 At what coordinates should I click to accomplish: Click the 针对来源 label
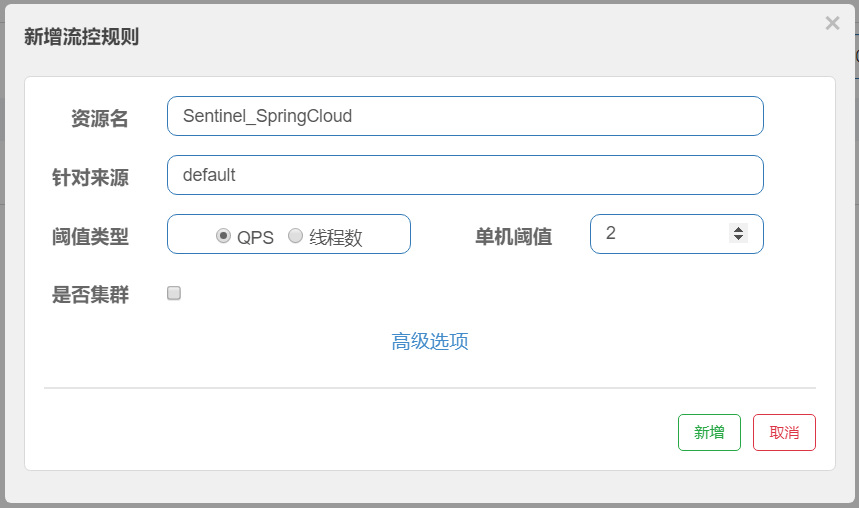[90, 178]
